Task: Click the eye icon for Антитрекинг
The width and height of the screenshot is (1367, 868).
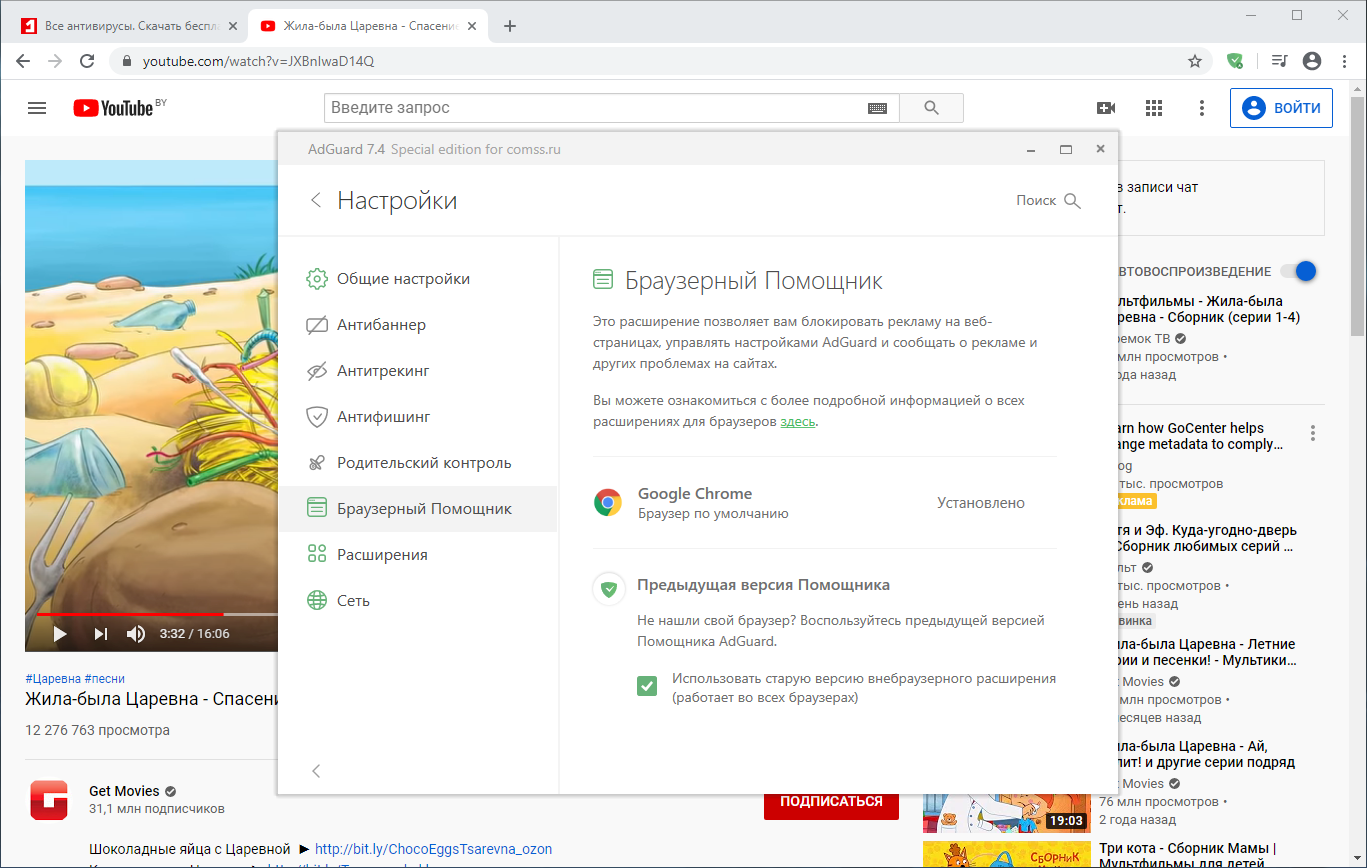Action: click(317, 371)
